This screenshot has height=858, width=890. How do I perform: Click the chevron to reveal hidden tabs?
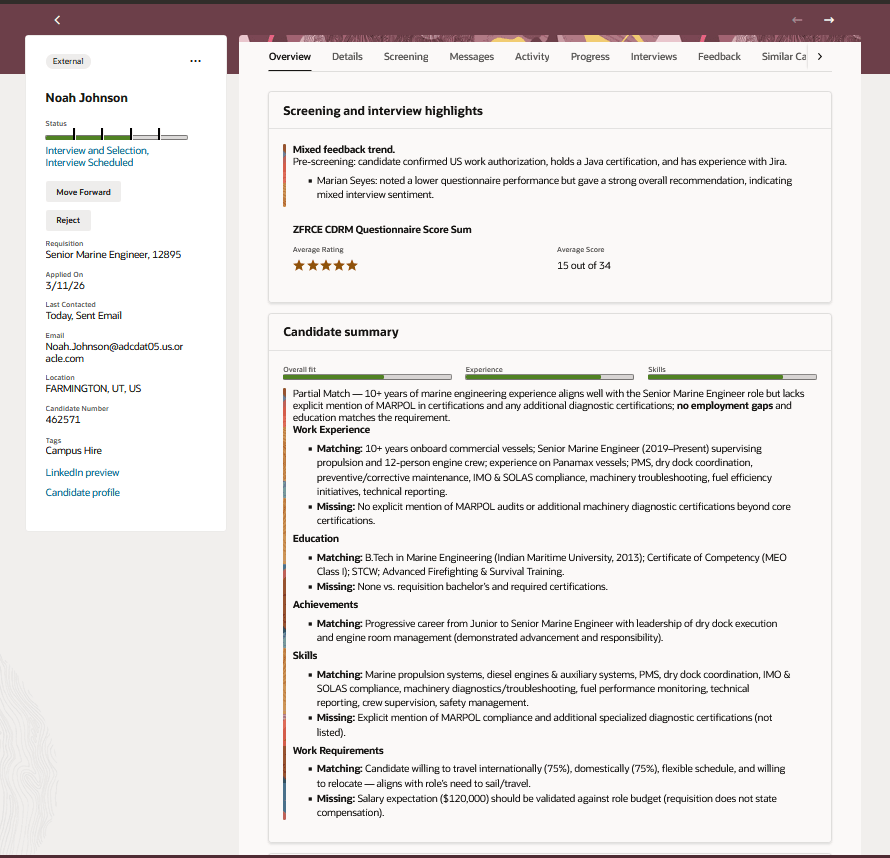(820, 57)
